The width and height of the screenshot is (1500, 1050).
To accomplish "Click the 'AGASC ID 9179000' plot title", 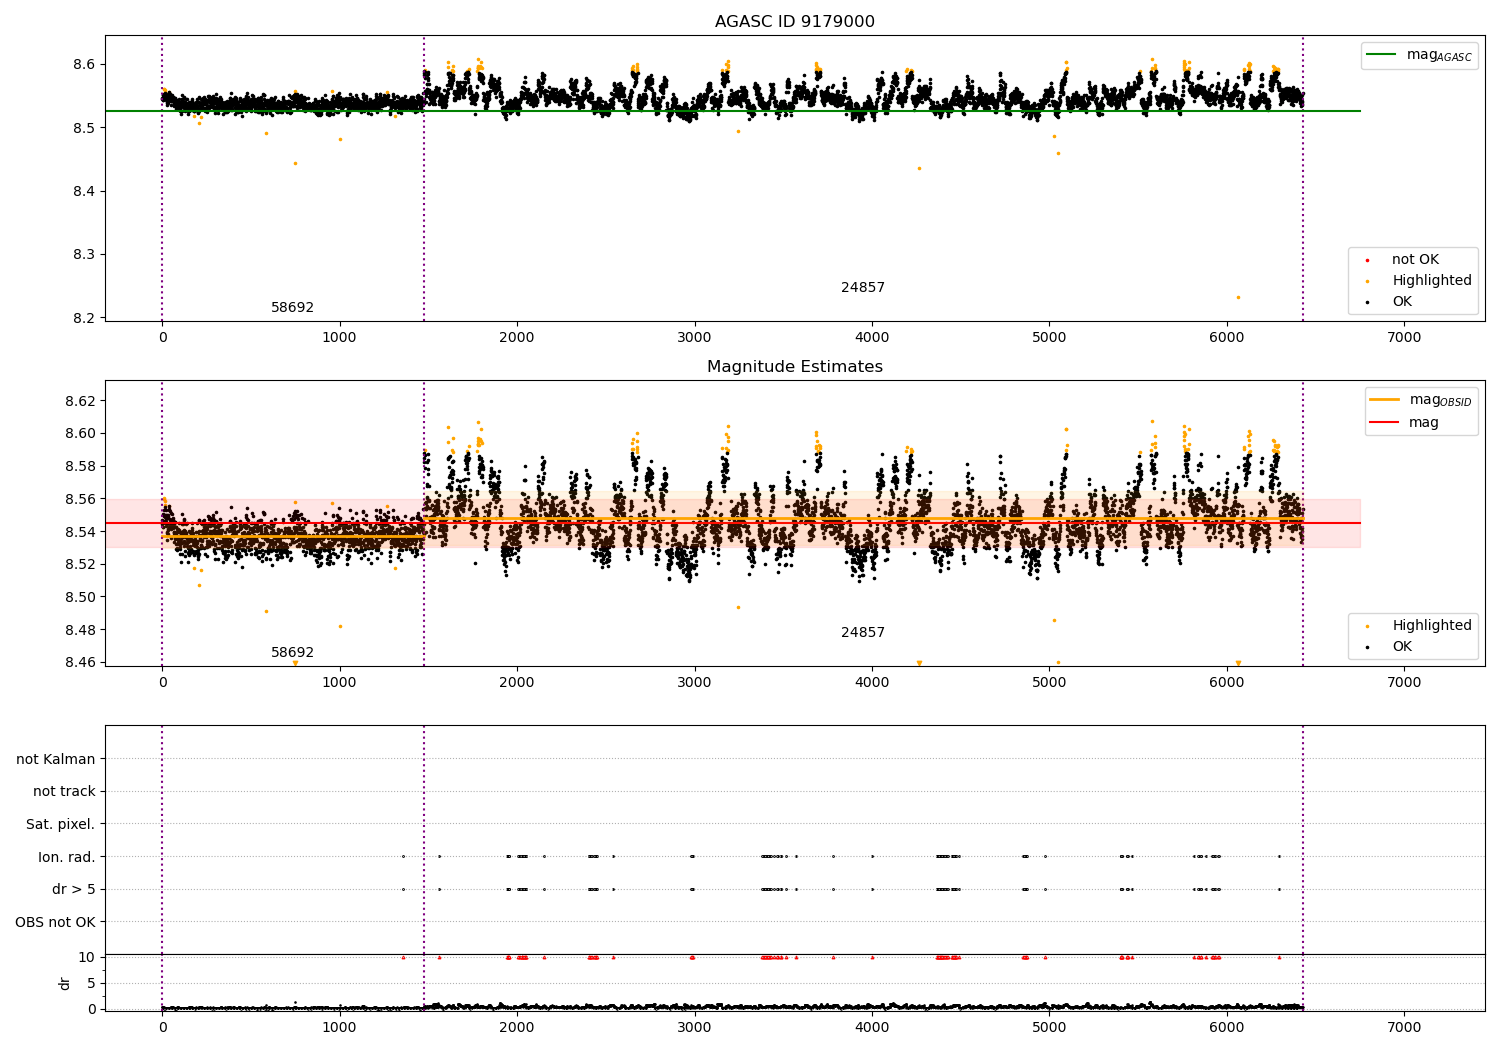I will pos(794,22).
